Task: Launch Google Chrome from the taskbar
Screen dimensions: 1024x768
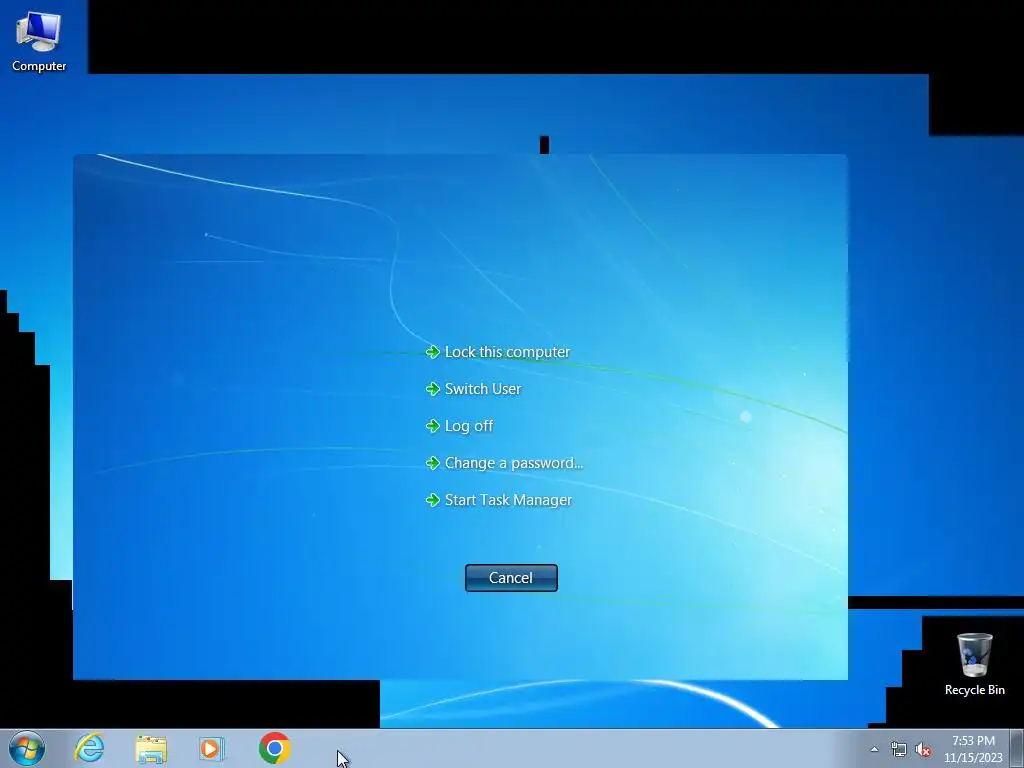Action: 274,748
